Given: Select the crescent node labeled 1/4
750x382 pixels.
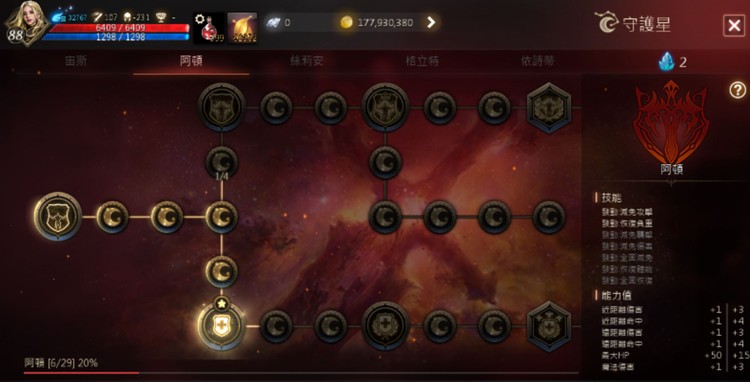Looking at the screenshot, I should 221,163.
